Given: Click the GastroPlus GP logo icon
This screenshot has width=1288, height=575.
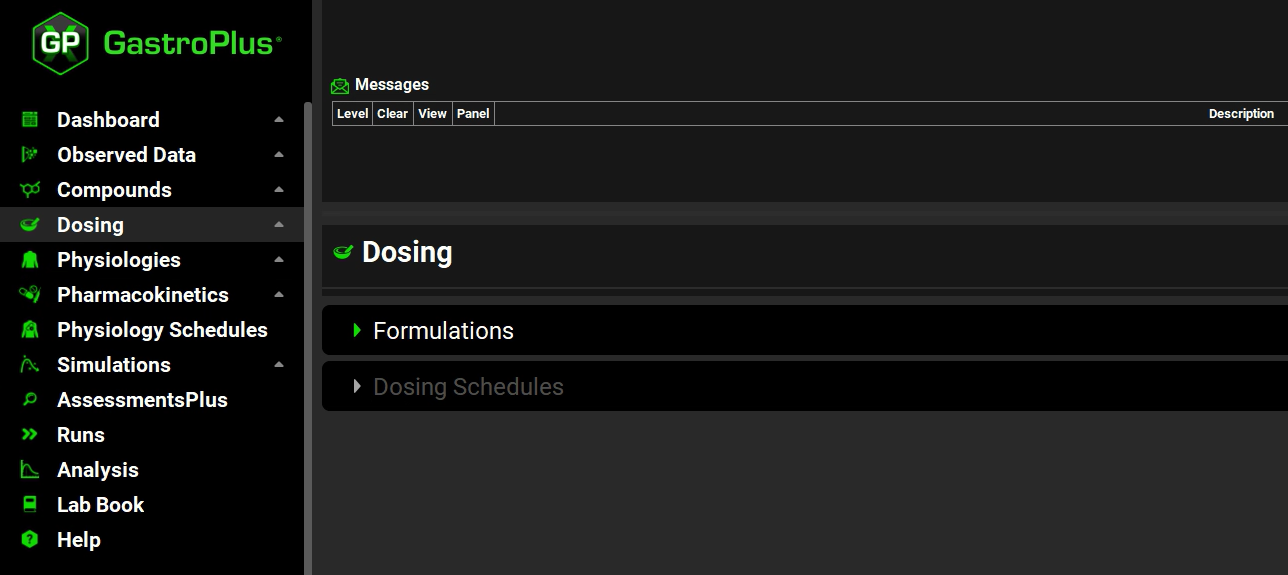Looking at the screenshot, I should tap(60, 44).
